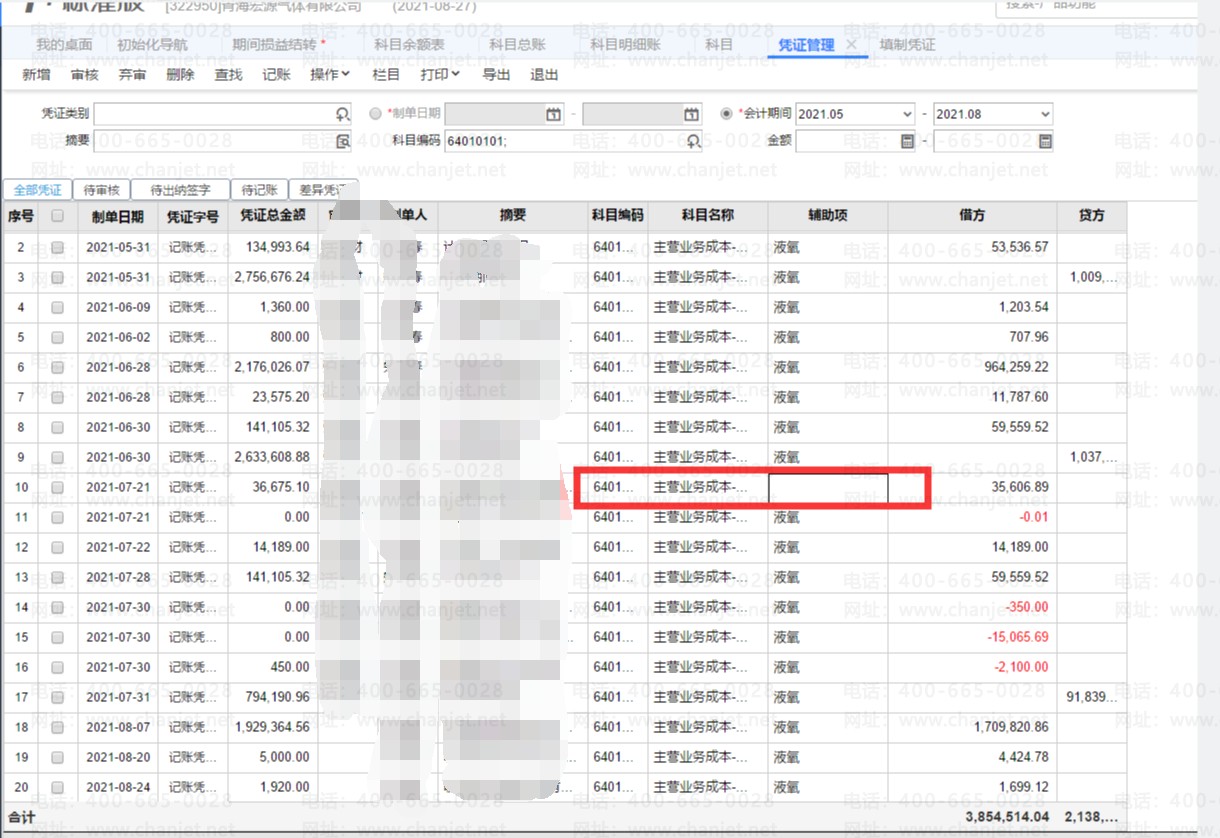Viewport: 1220px width, 838px height.
Task: Show the 待审核 voucher filter tab
Action: tap(101, 190)
